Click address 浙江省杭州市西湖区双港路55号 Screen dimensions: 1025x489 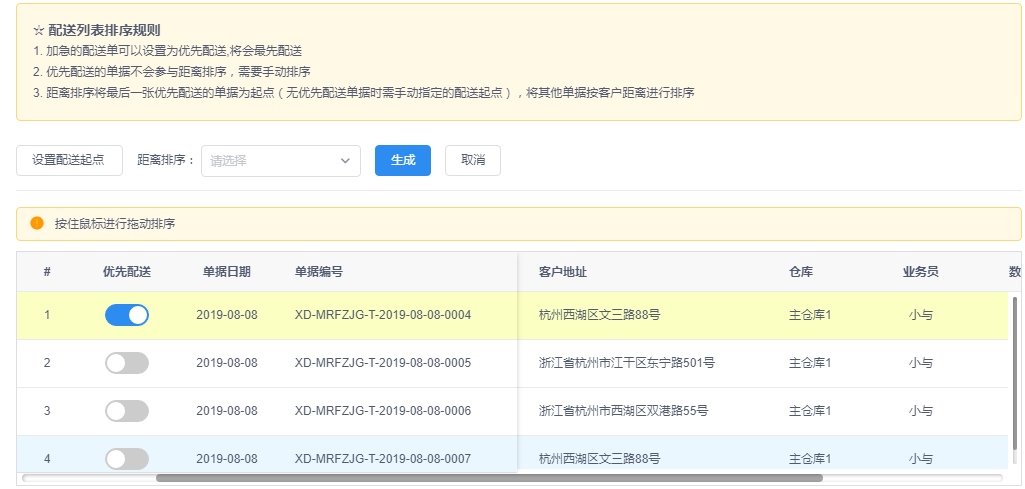[x=624, y=411]
